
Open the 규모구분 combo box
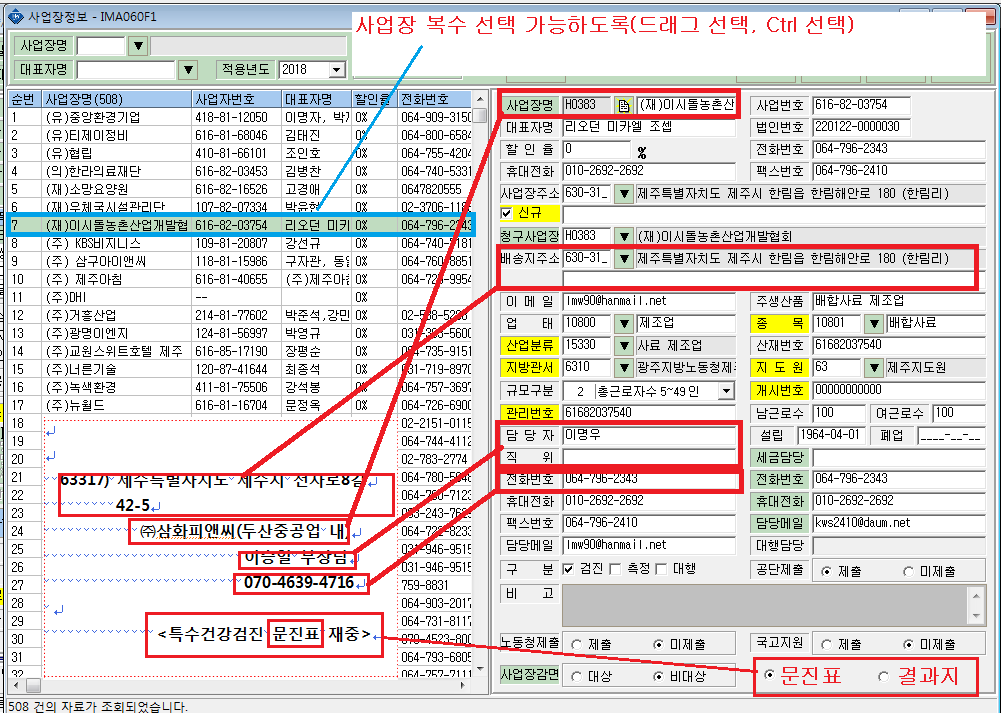click(x=725, y=391)
